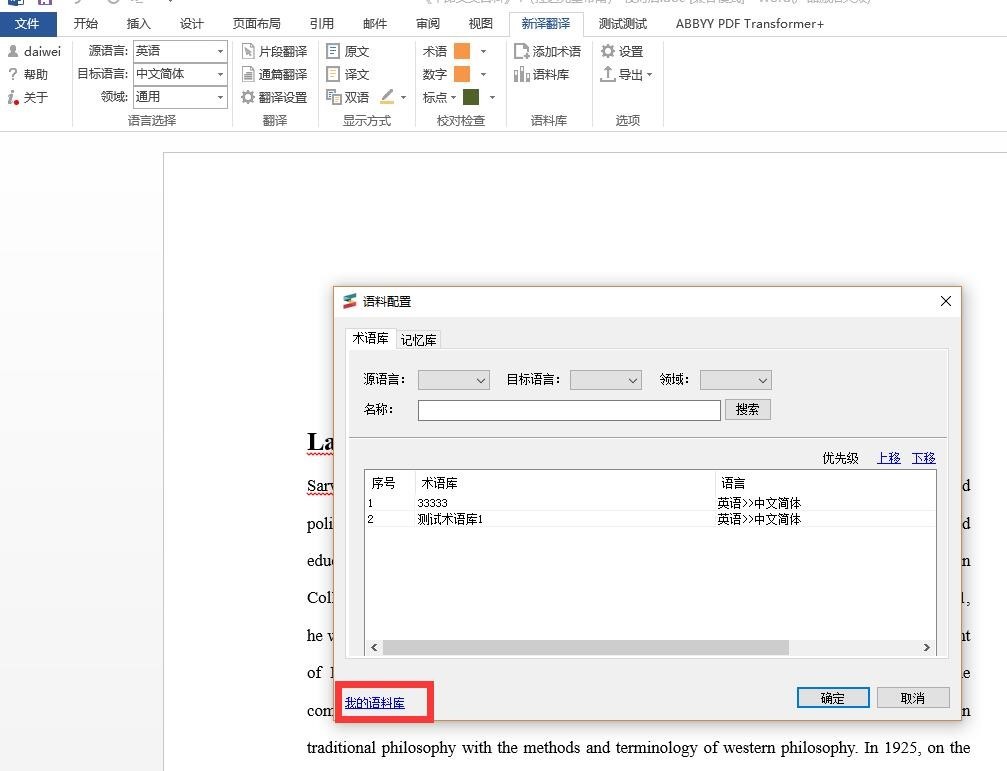The image size is (1007, 771).
Task: Switch to the 审阅 ribbon tab
Action: point(428,24)
